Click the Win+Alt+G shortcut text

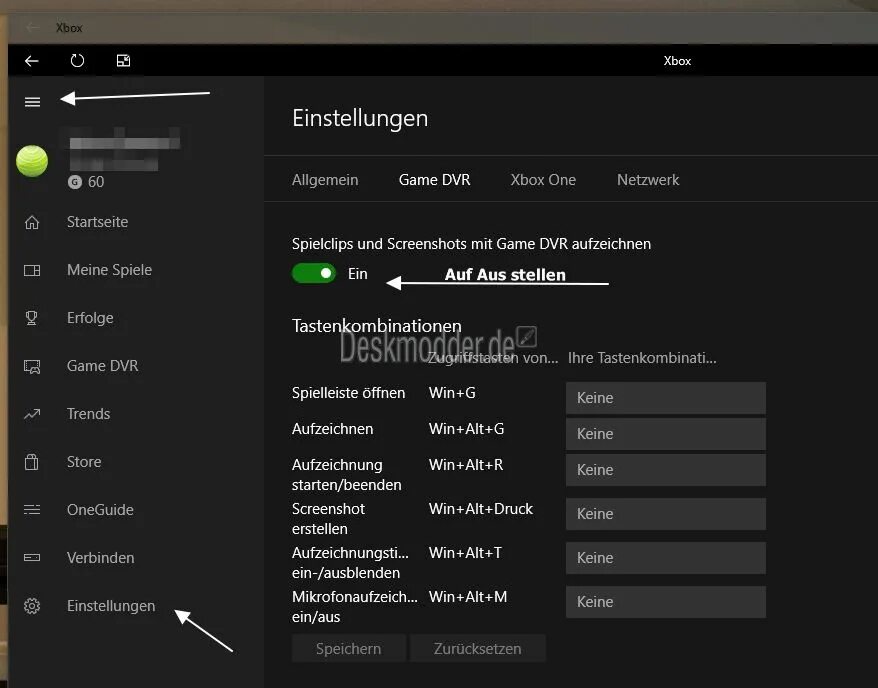point(466,429)
